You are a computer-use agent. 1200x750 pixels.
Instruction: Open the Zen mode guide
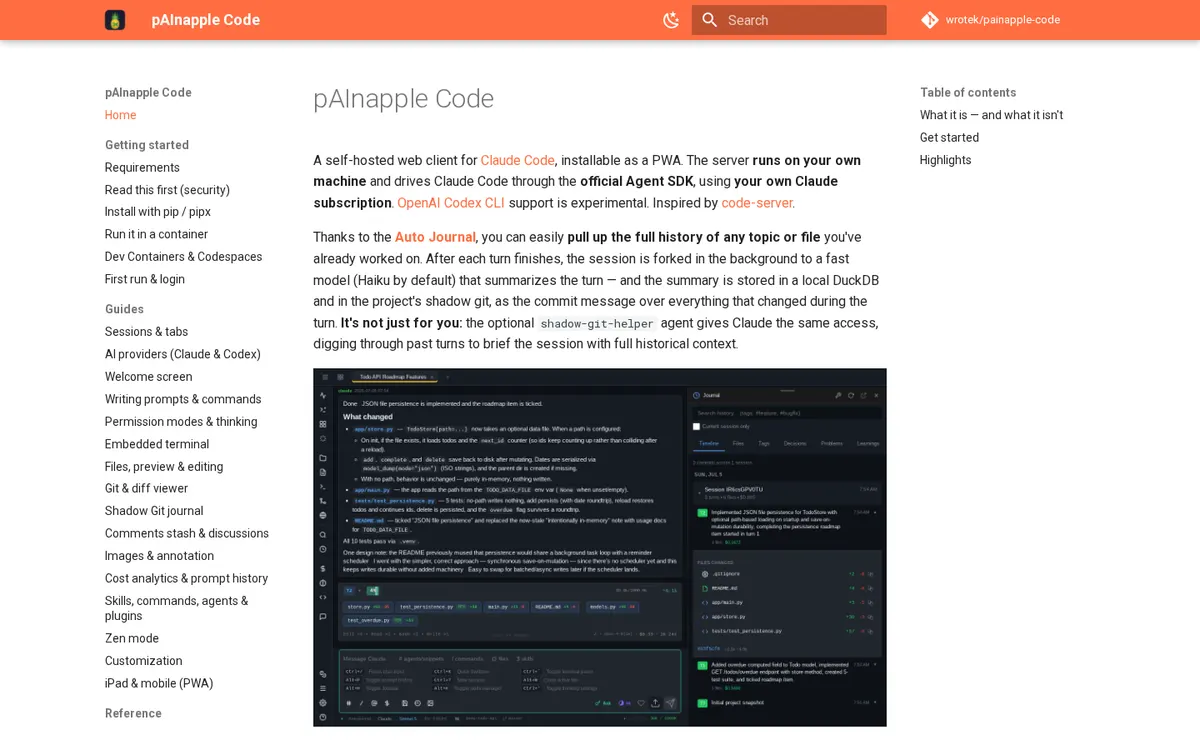coord(132,639)
